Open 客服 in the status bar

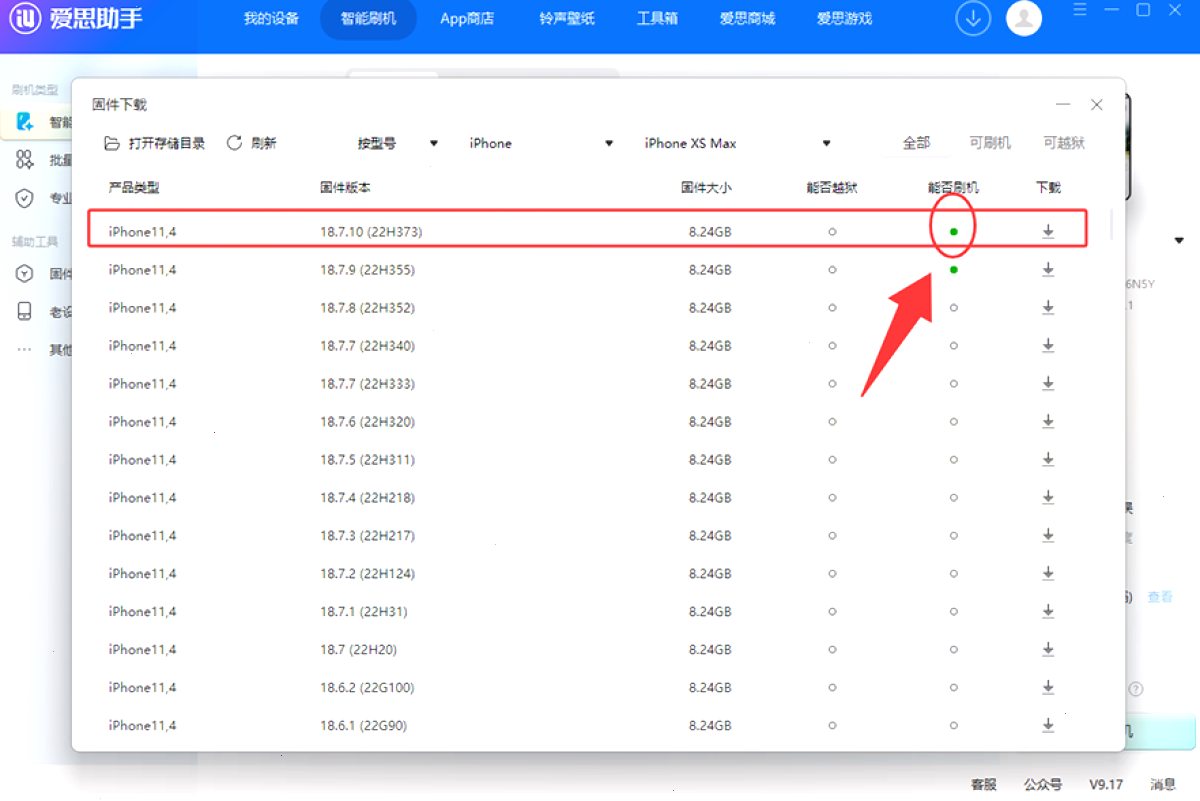pyautogui.click(x=984, y=785)
